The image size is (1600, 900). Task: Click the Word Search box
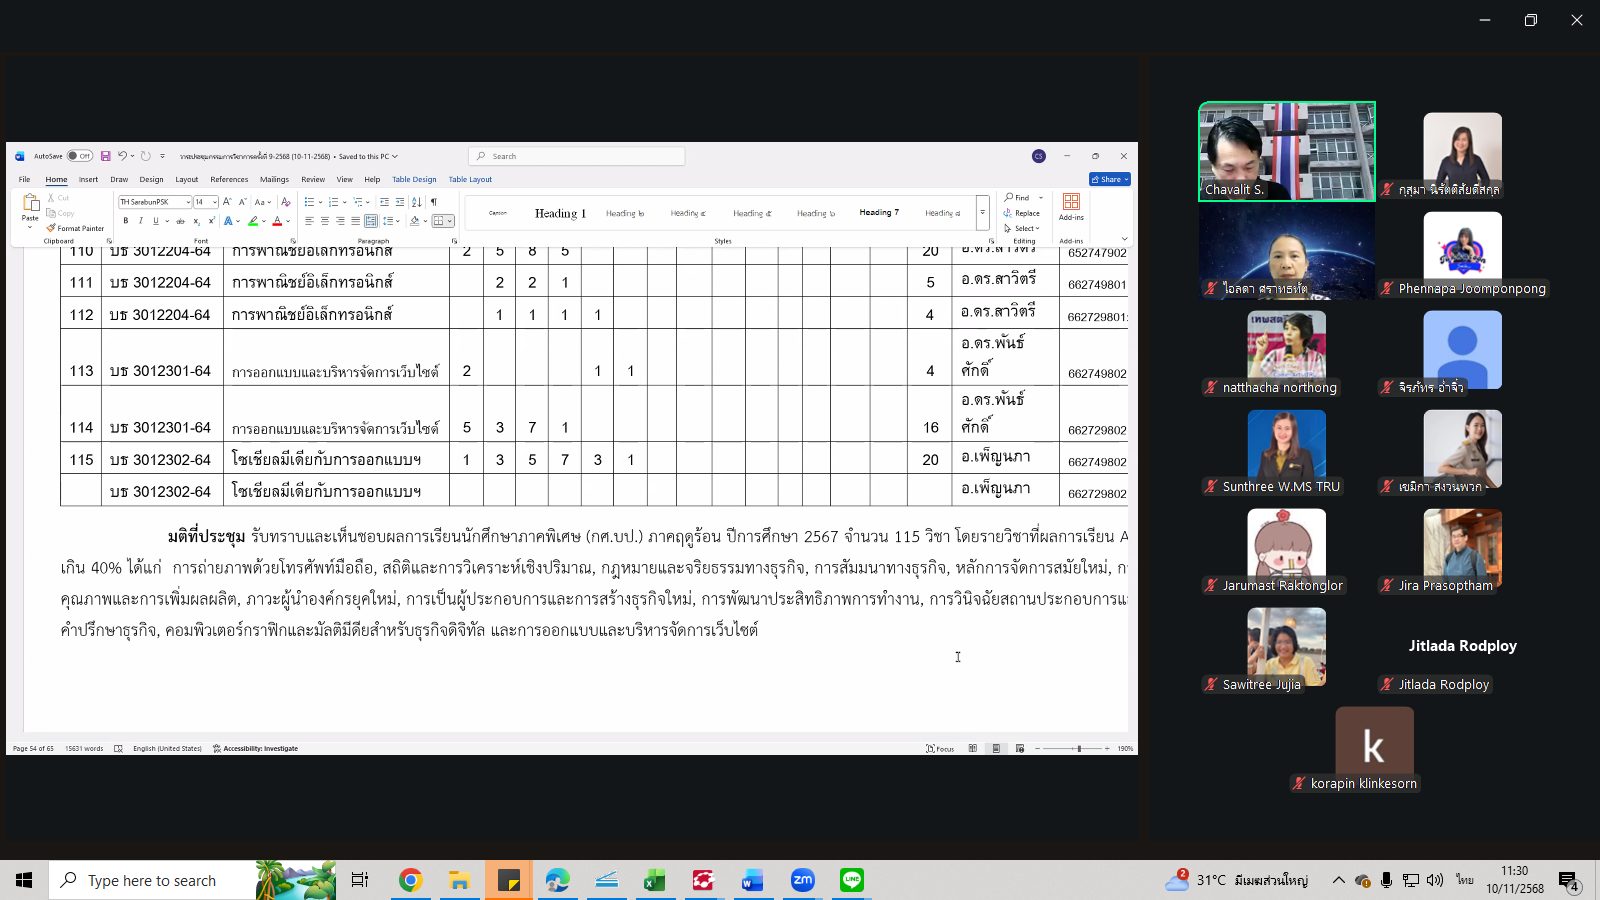(x=576, y=156)
